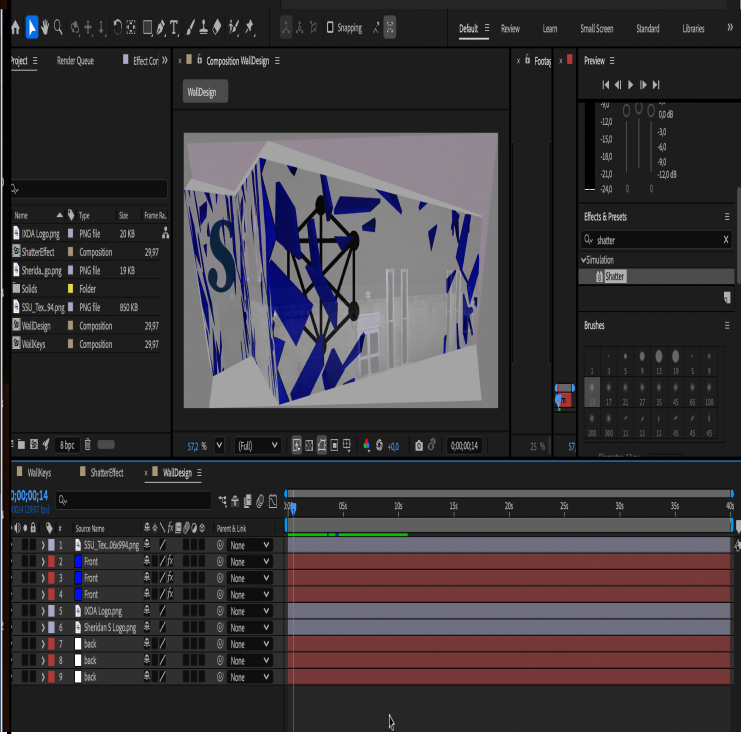741x734 pixels.
Task: Open the magnification ratio dropdown 57.2%
Action: tap(219, 445)
